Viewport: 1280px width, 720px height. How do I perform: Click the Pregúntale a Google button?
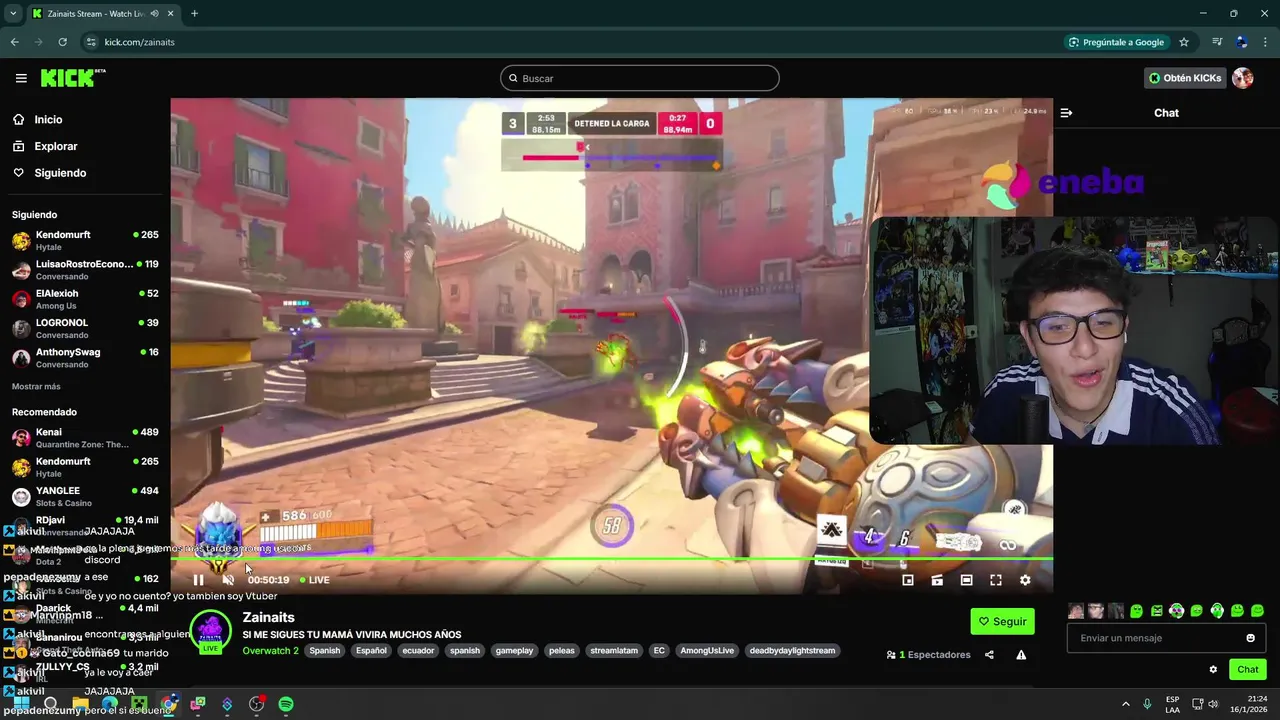point(1116,42)
